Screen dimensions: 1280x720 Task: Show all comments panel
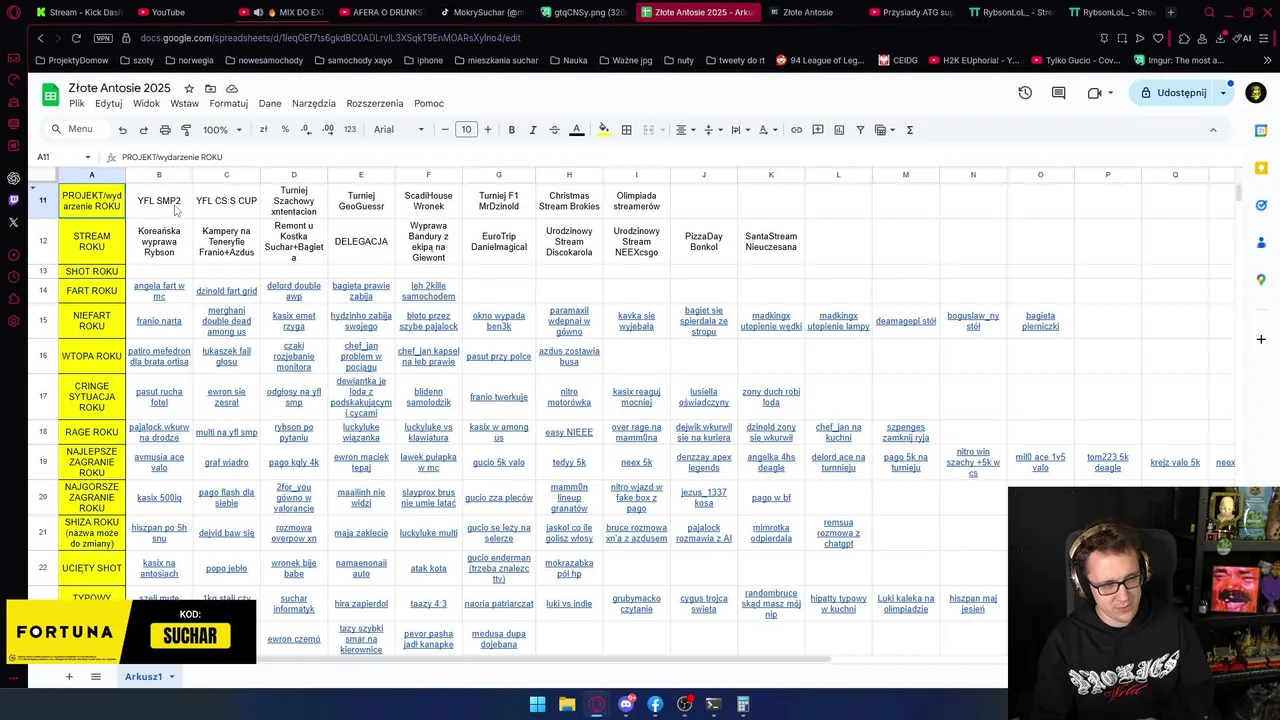(1058, 93)
